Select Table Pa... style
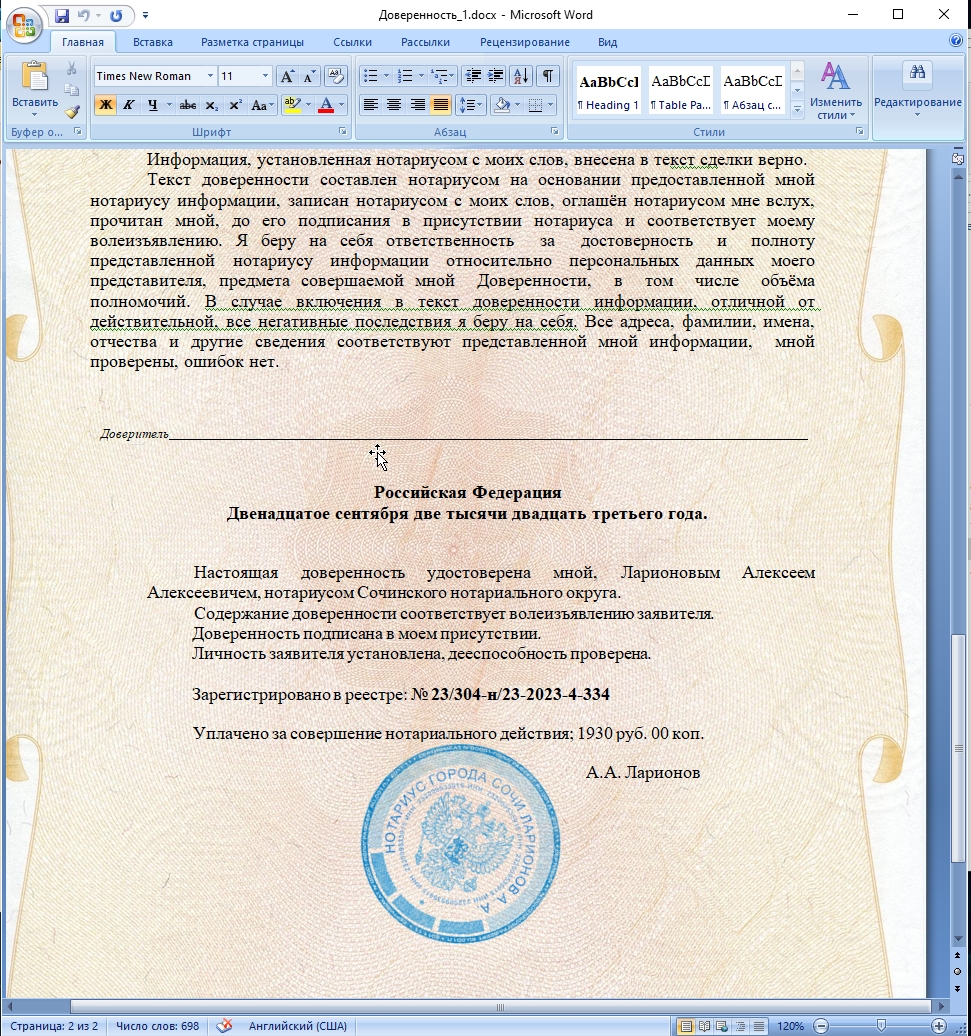 pos(680,91)
